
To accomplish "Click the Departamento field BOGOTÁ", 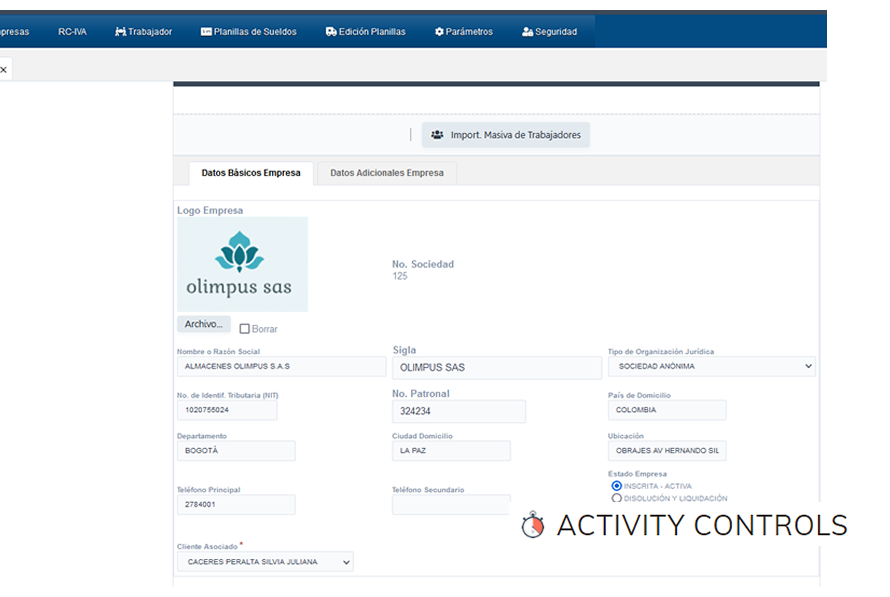I will 236,451.
